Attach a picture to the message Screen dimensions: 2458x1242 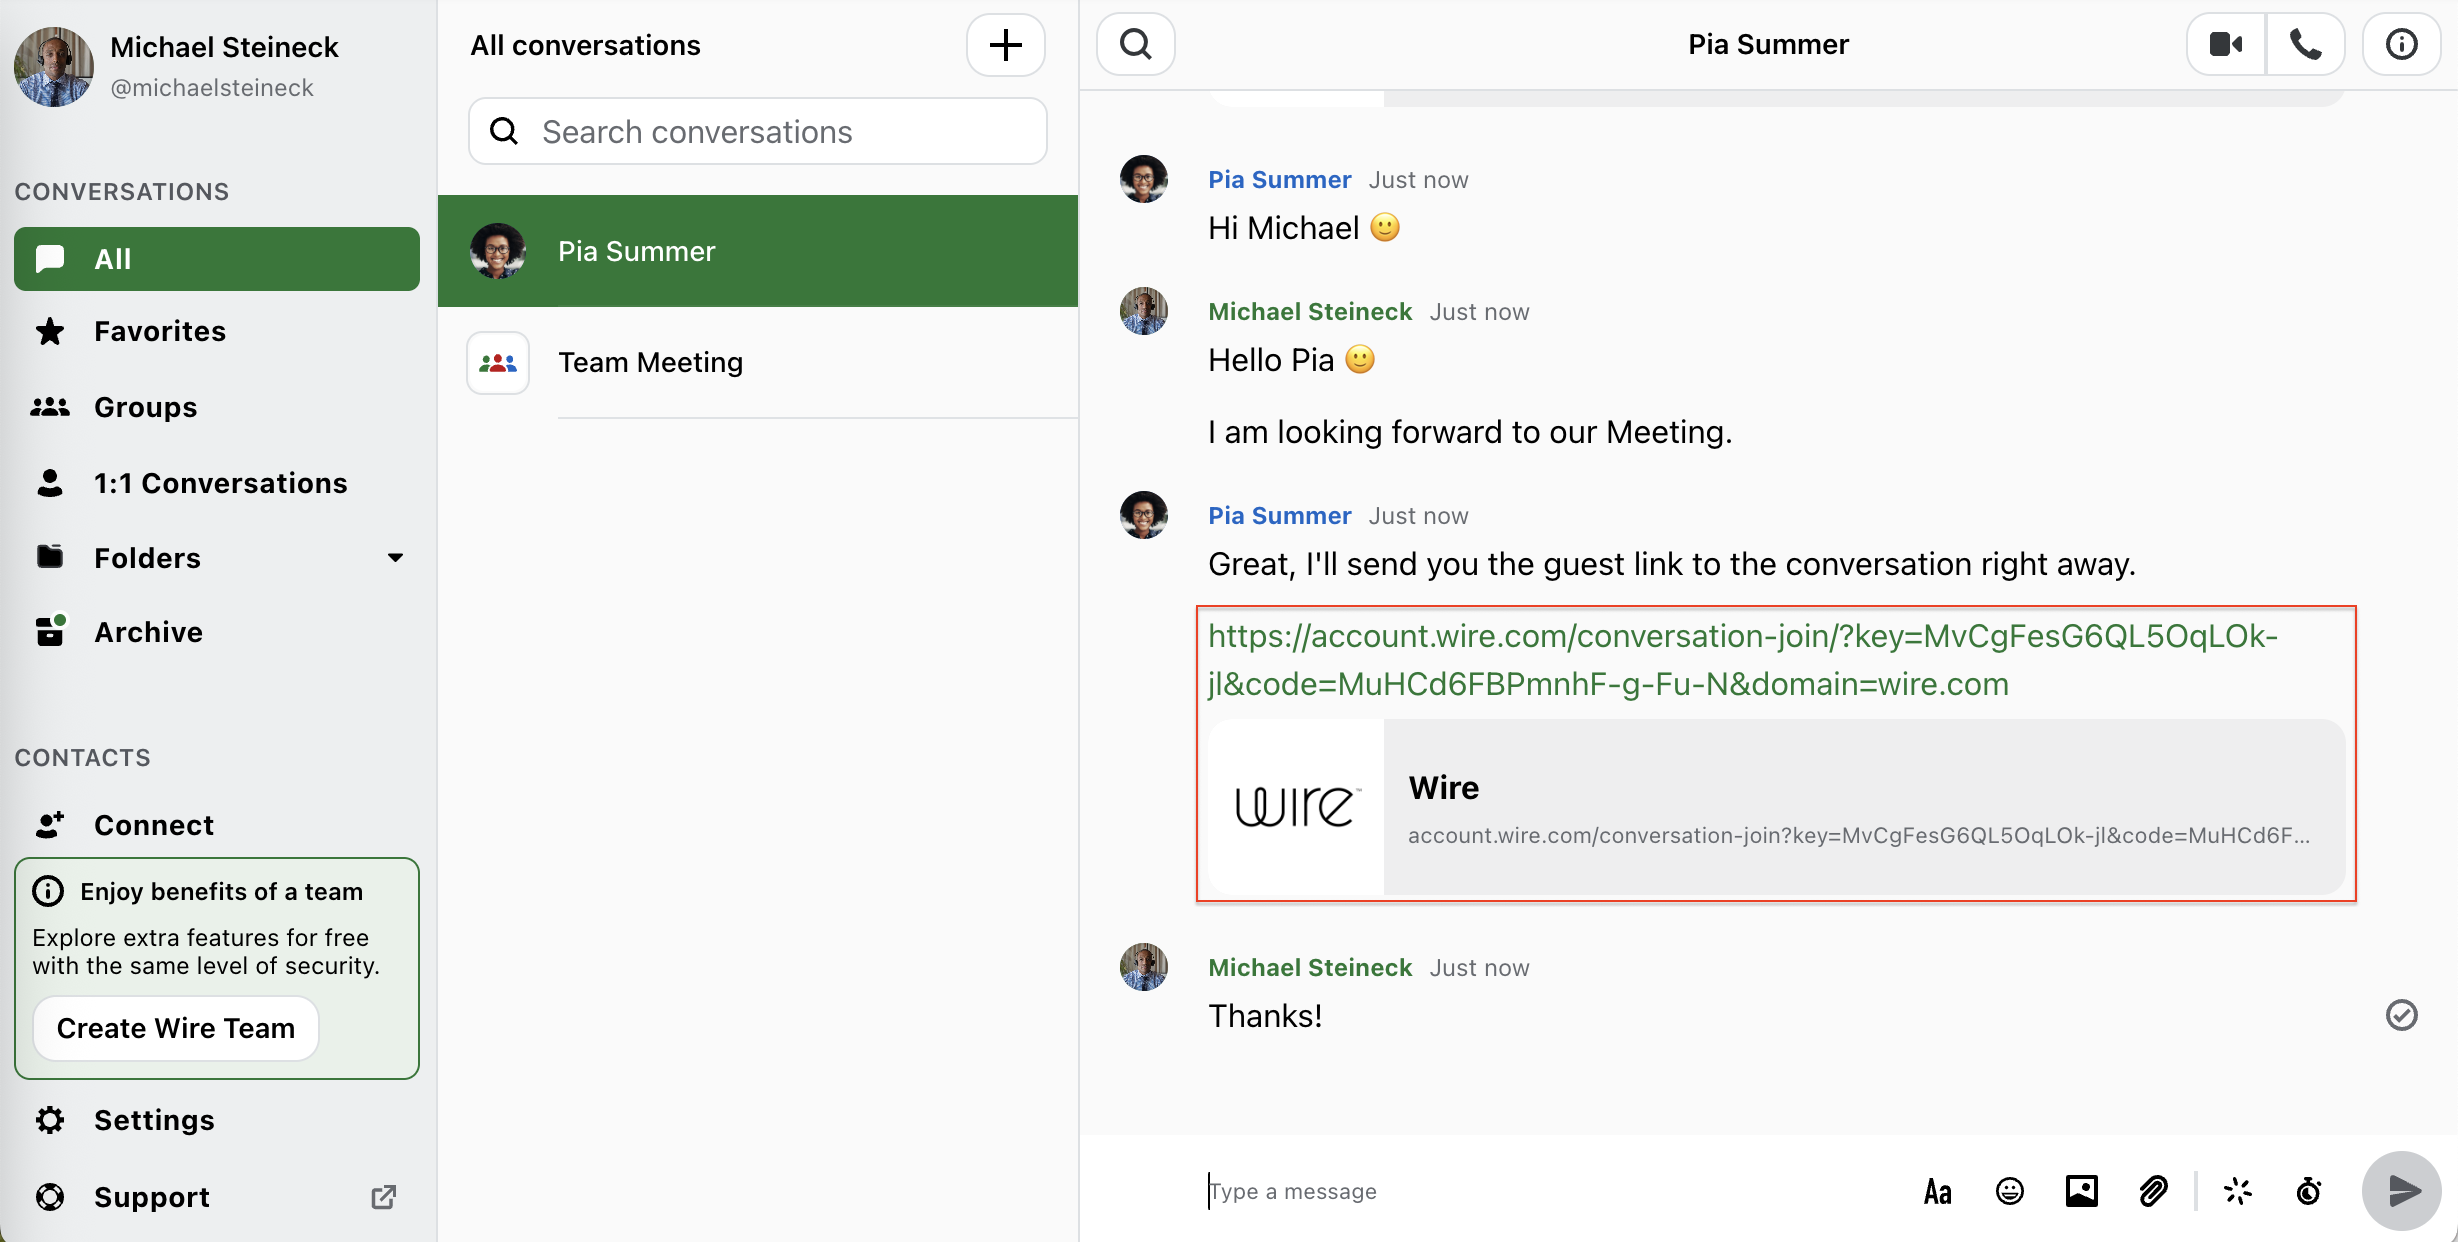tap(2081, 1191)
